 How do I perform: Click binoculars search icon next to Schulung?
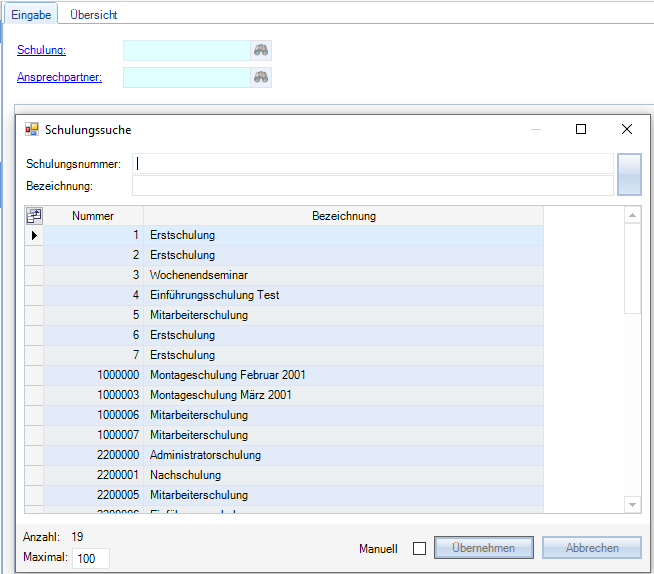[x=261, y=51]
